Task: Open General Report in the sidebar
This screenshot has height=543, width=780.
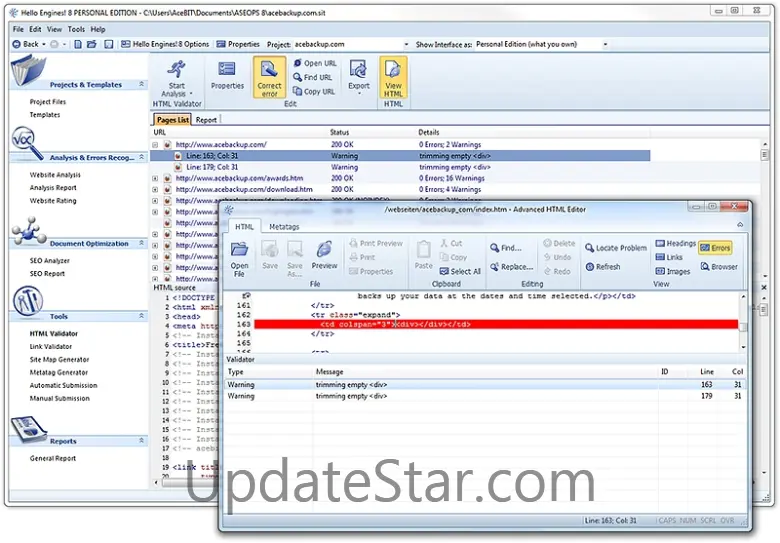Action: tap(53, 458)
